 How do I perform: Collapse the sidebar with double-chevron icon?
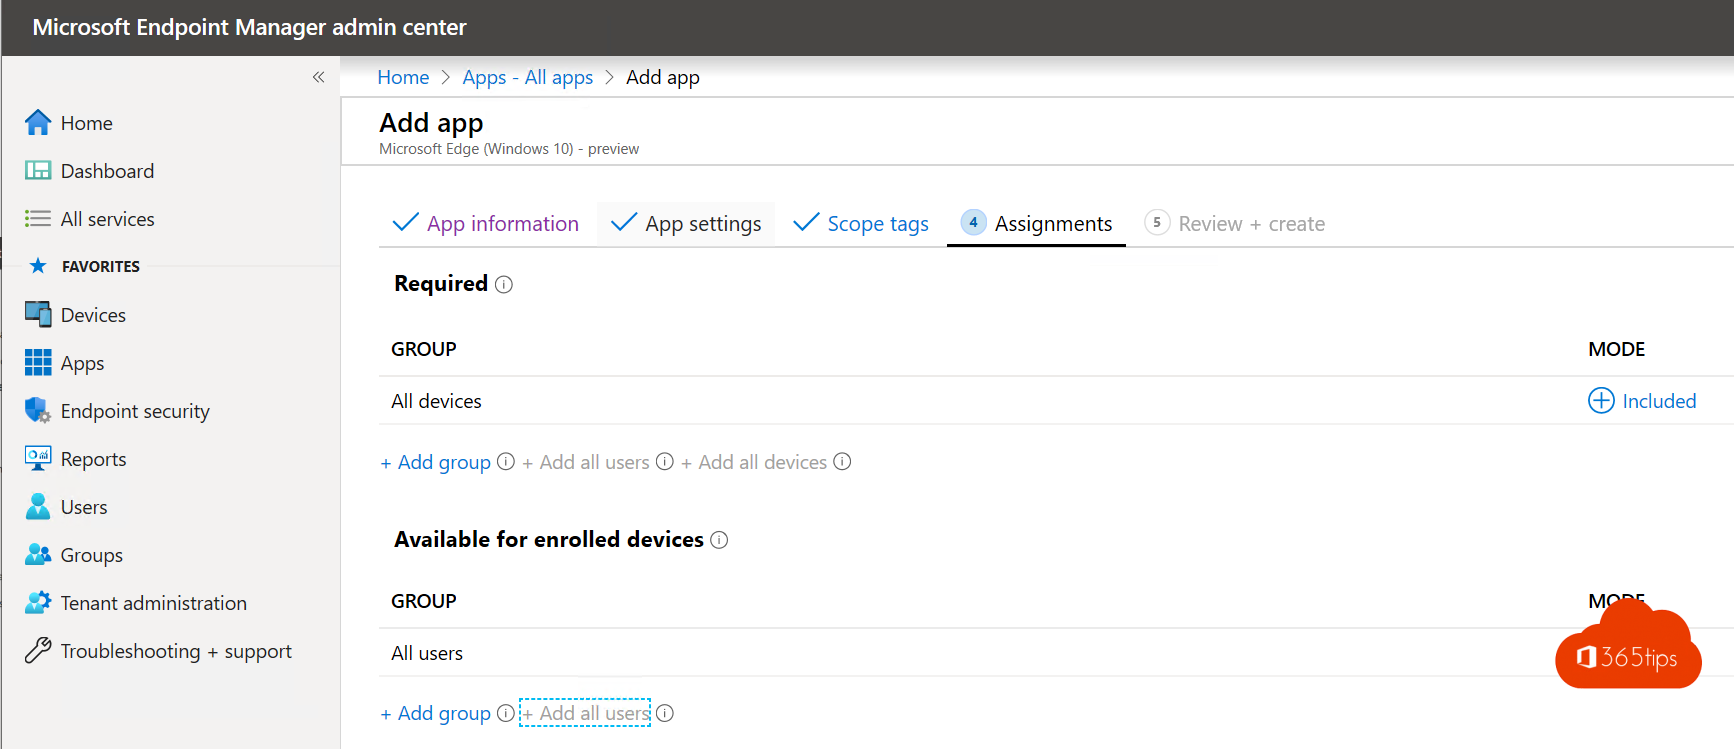pos(318,77)
